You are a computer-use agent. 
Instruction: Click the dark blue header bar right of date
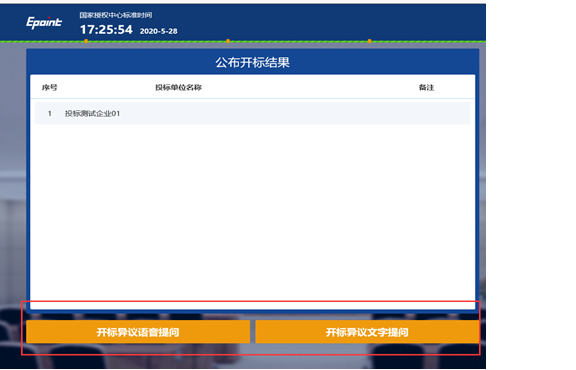331,22
